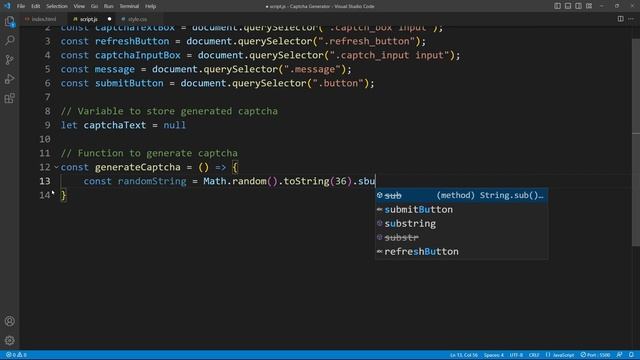The width and height of the screenshot is (640, 360).
Task: Select the 'sub' autocomplete suggestion
Action: coord(462,196)
